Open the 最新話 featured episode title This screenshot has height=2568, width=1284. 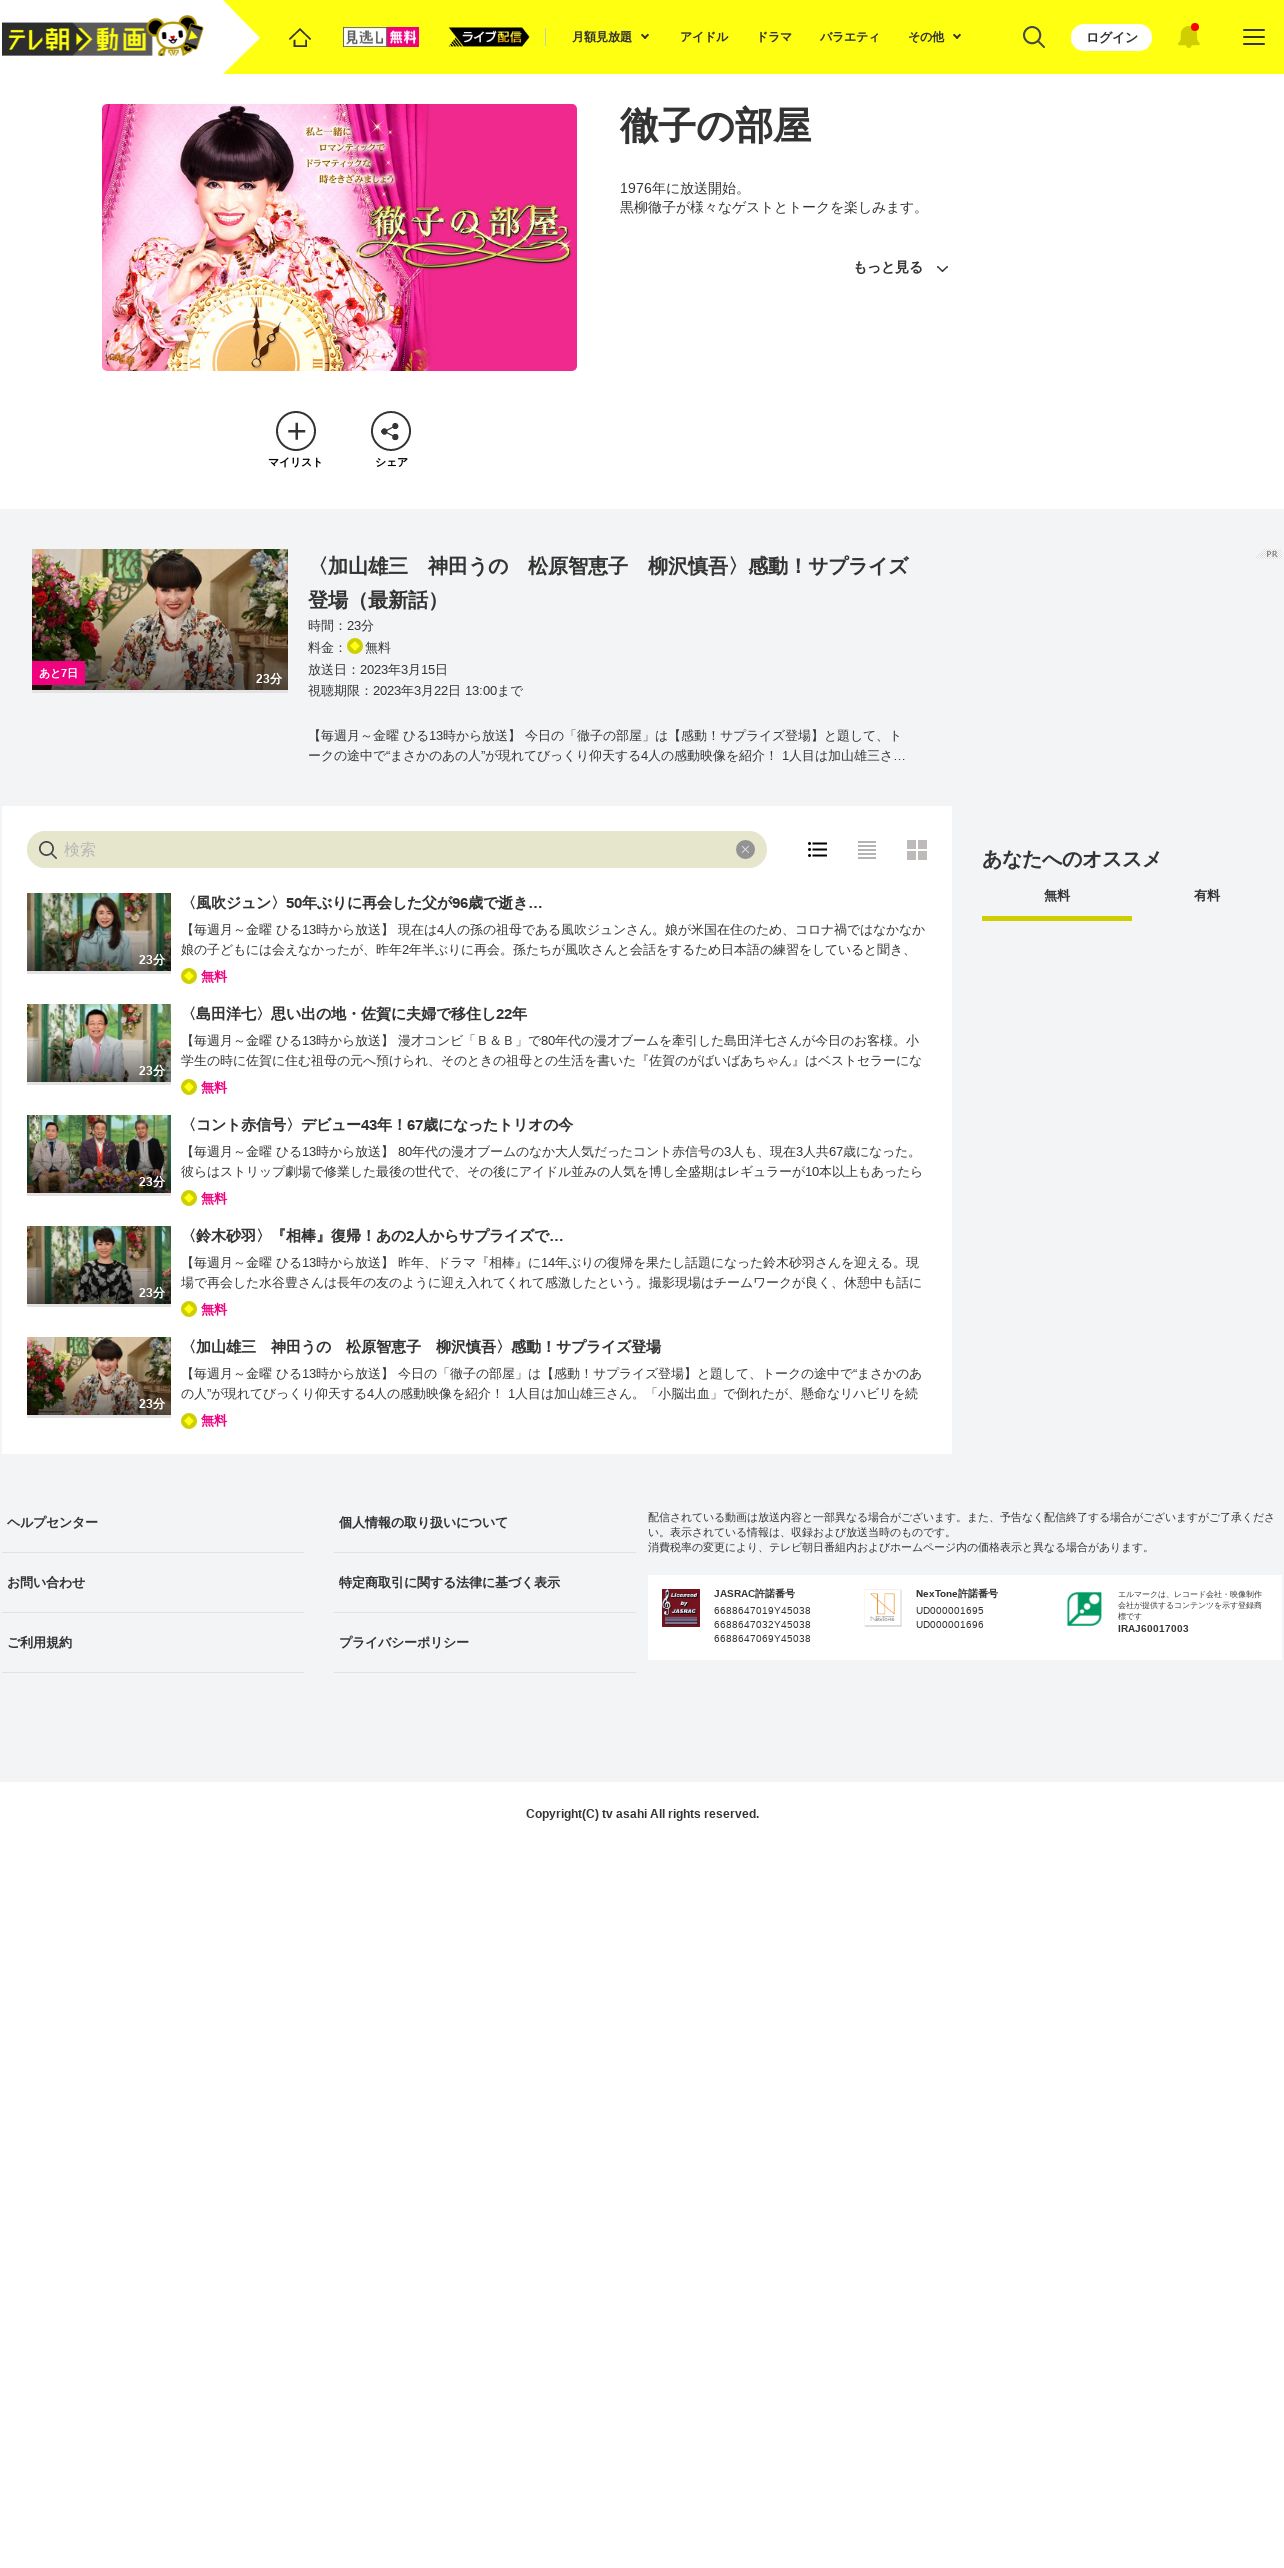[608, 583]
